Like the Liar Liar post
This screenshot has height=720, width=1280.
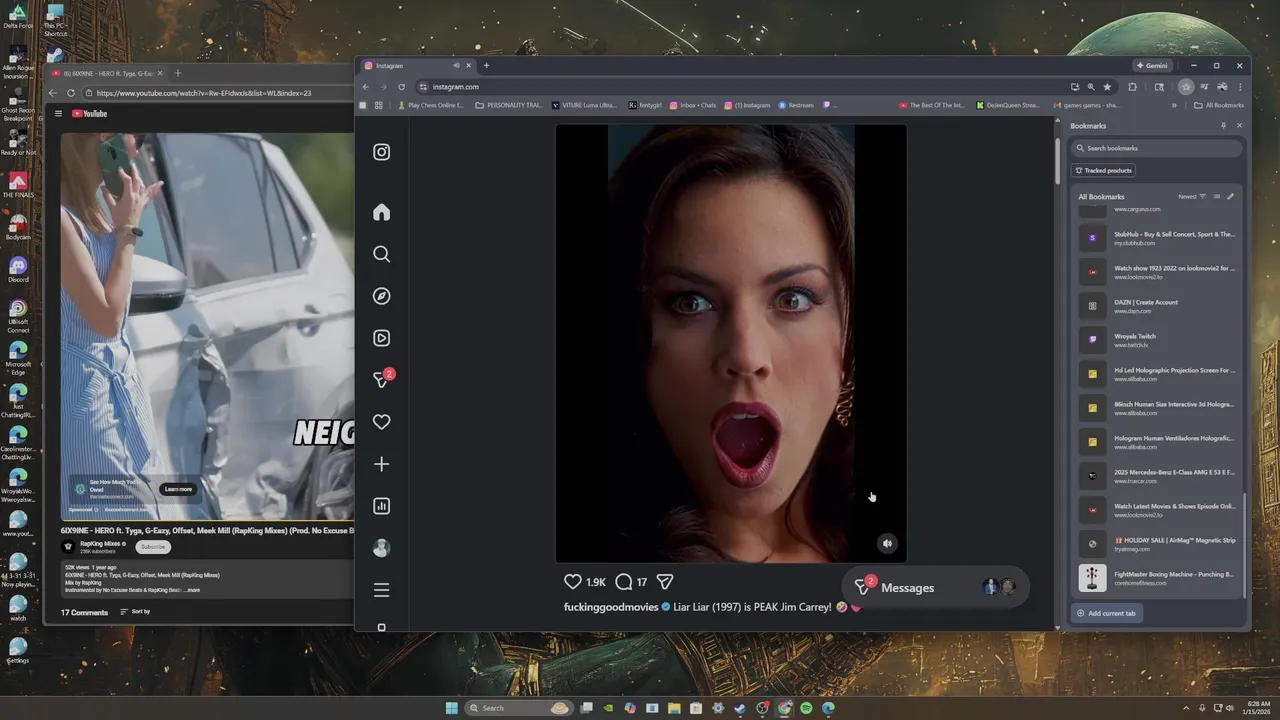[572, 581]
